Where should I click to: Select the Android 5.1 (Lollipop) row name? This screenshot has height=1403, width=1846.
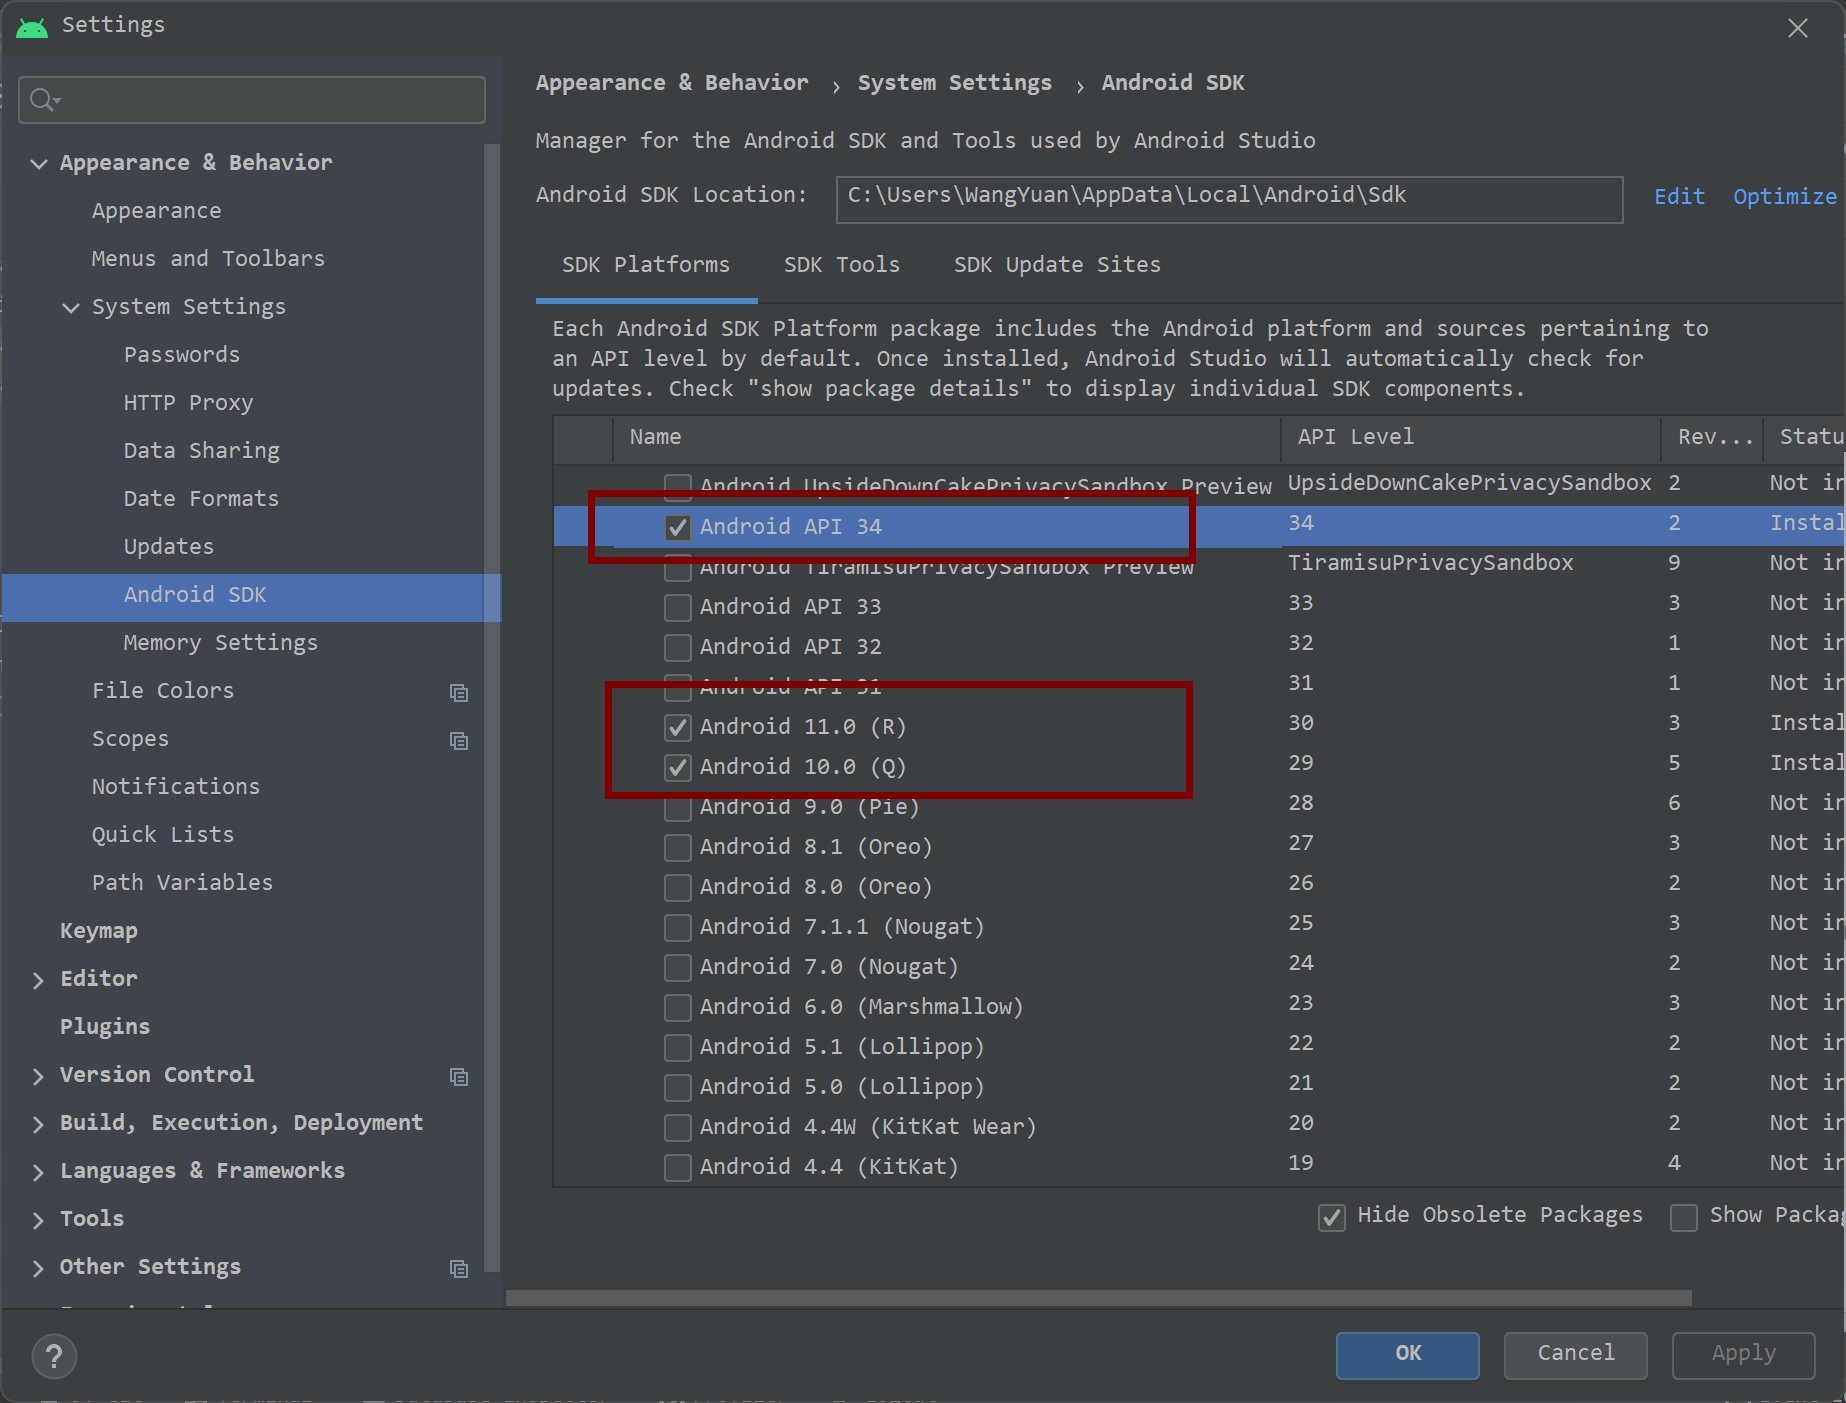[842, 1047]
